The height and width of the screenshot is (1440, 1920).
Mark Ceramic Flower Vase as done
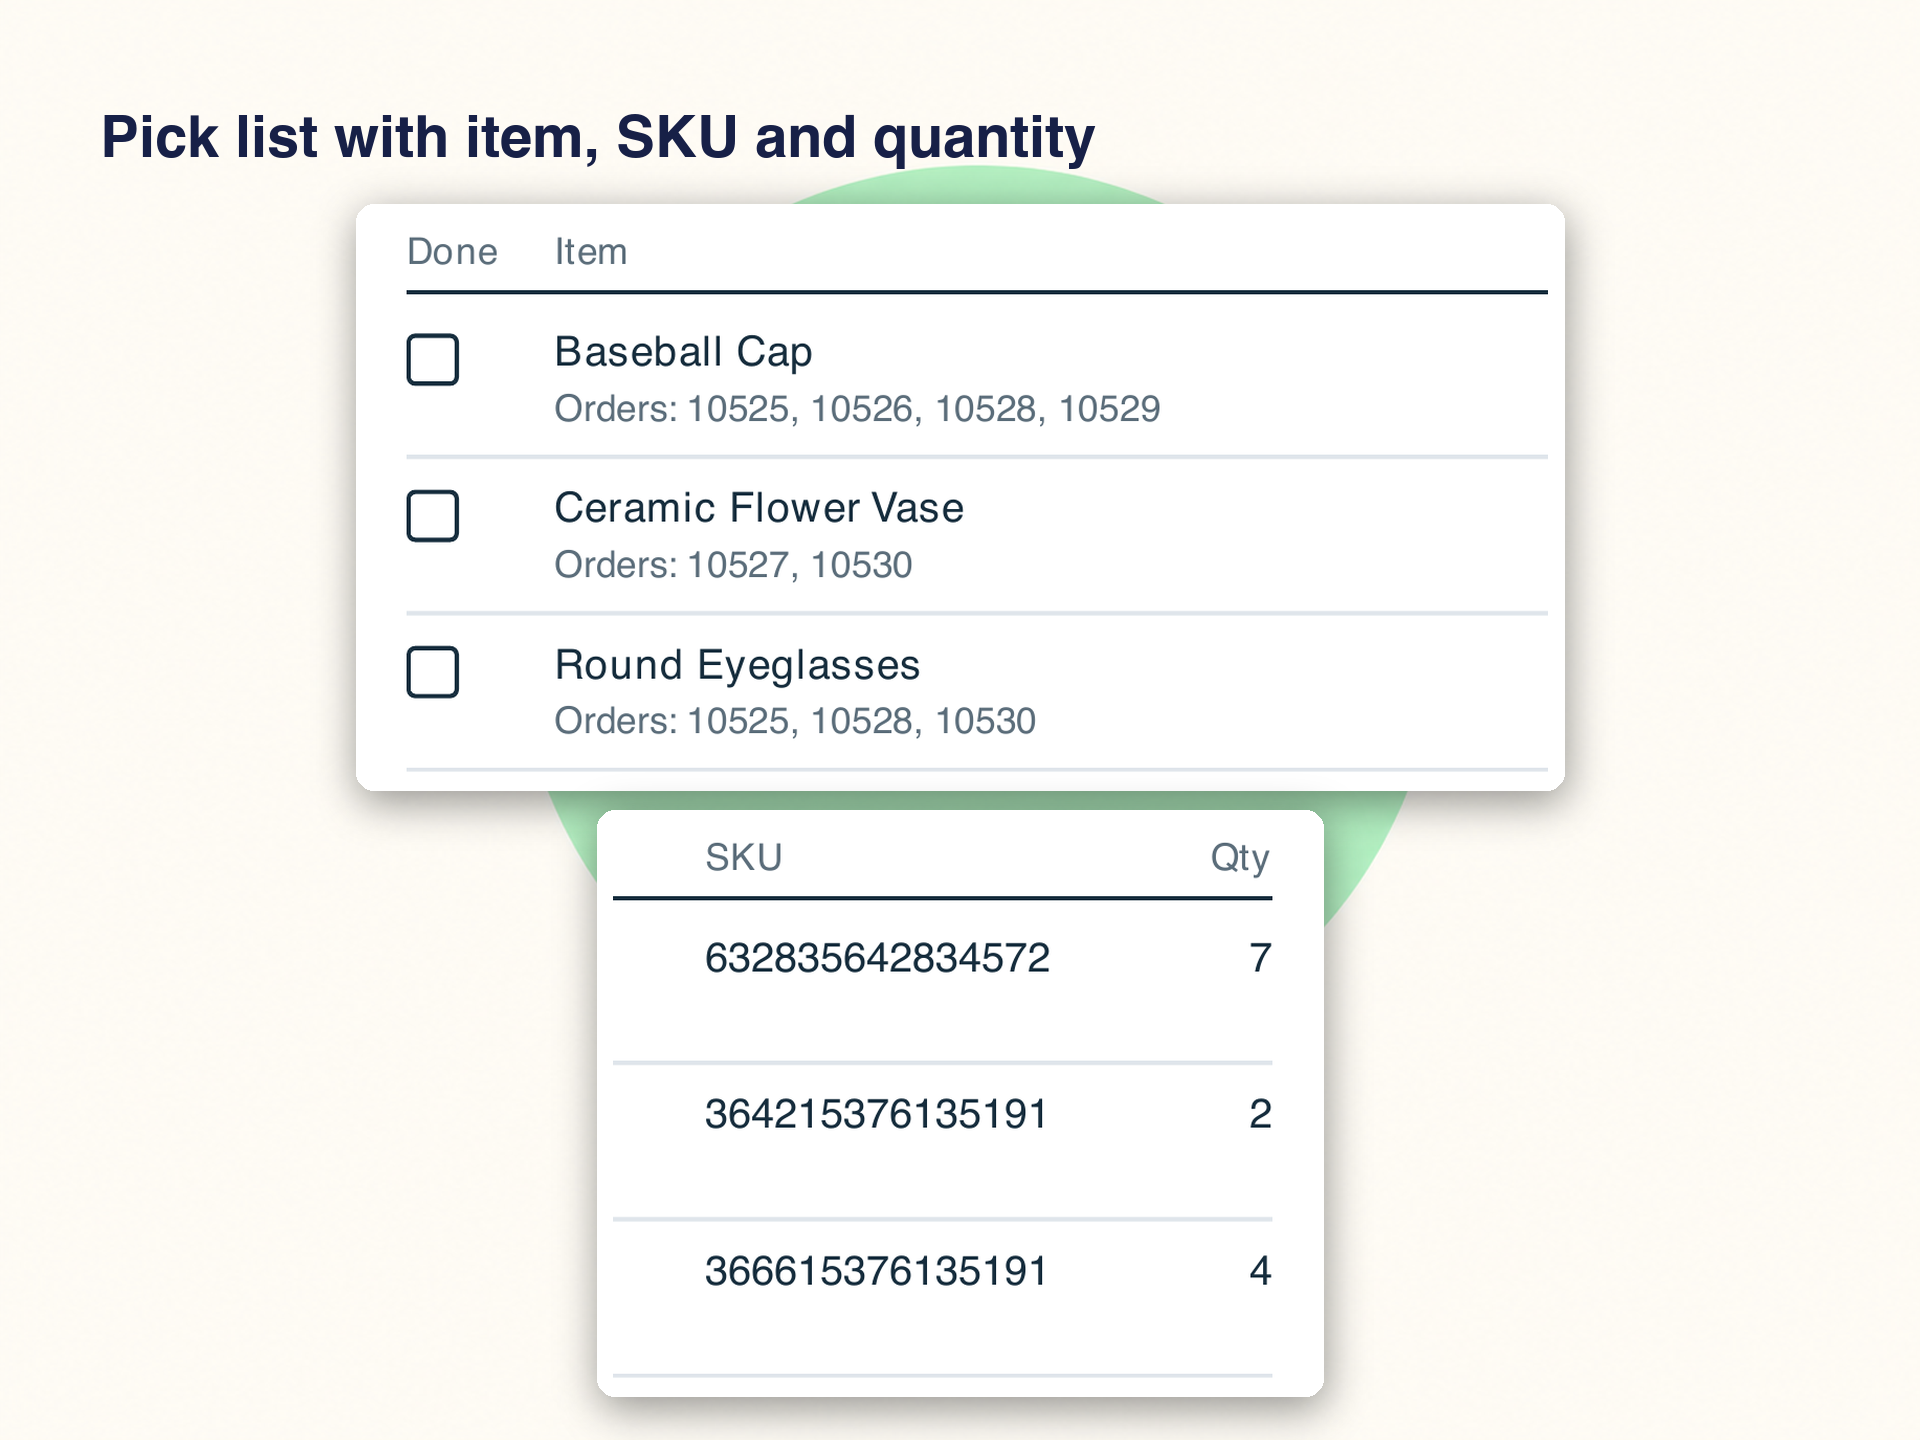point(432,516)
